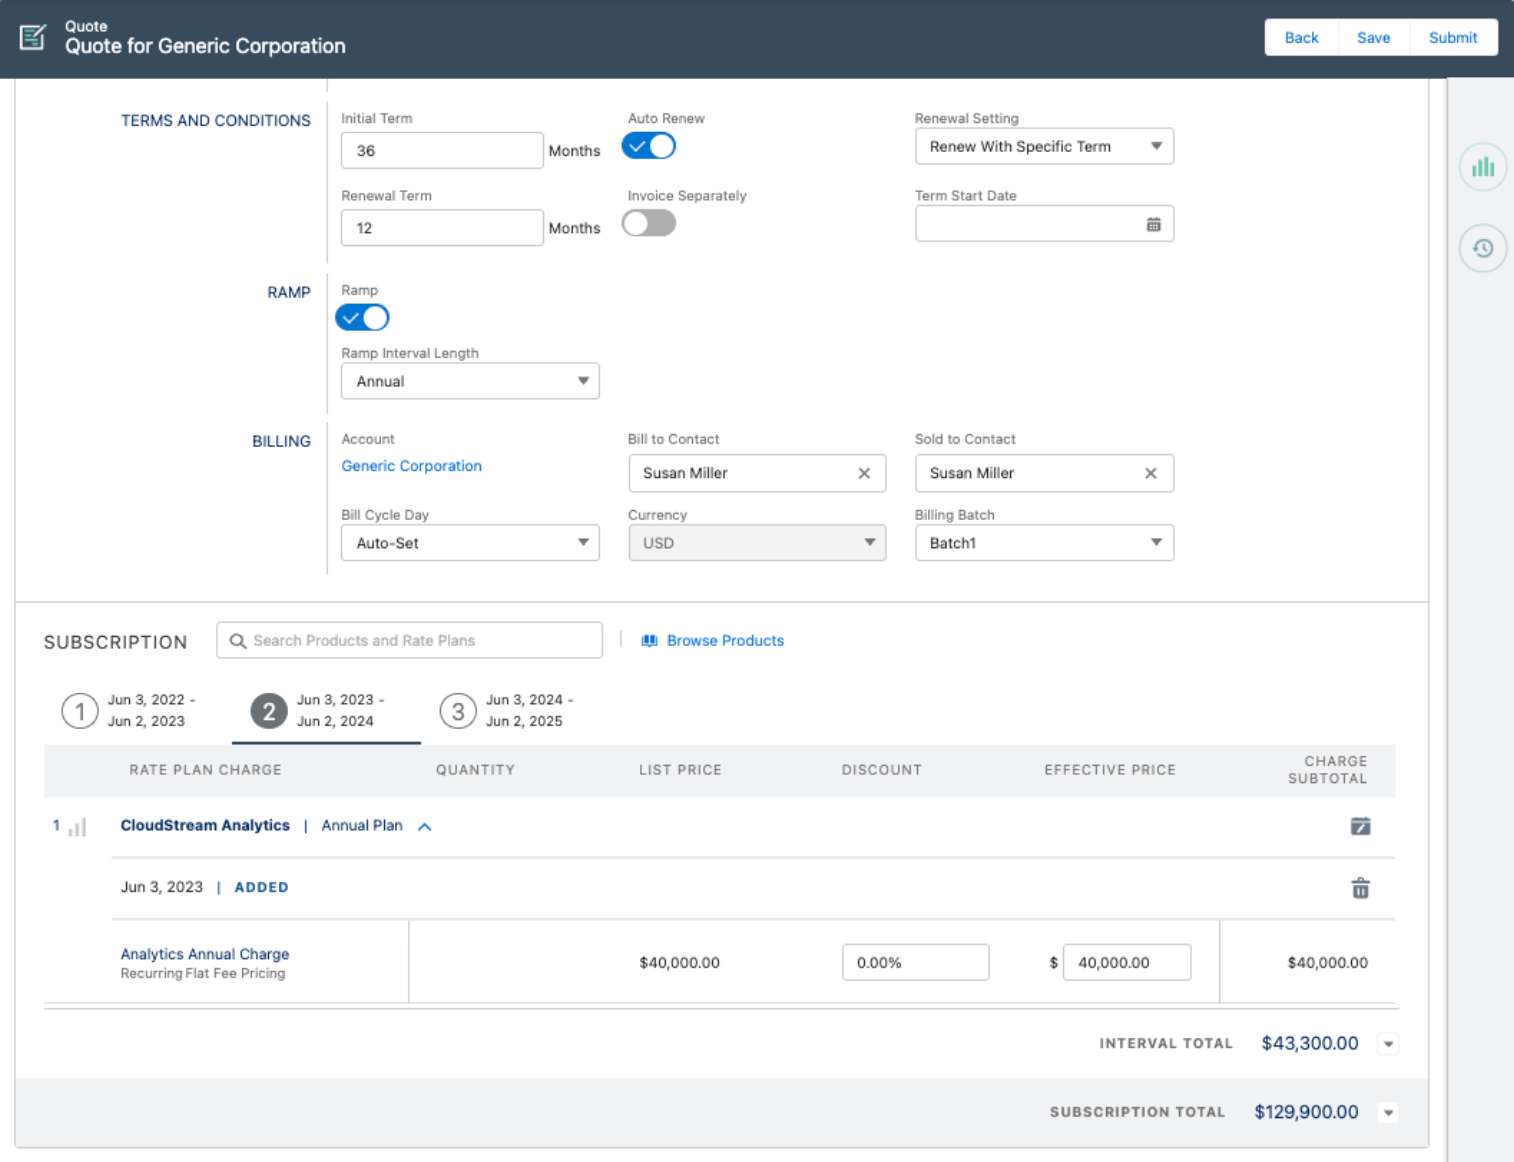The image size is (1514, 1162).
Task: Turn off the Ramp toggle
Action: pyautogui.click(x=362, y=318)
